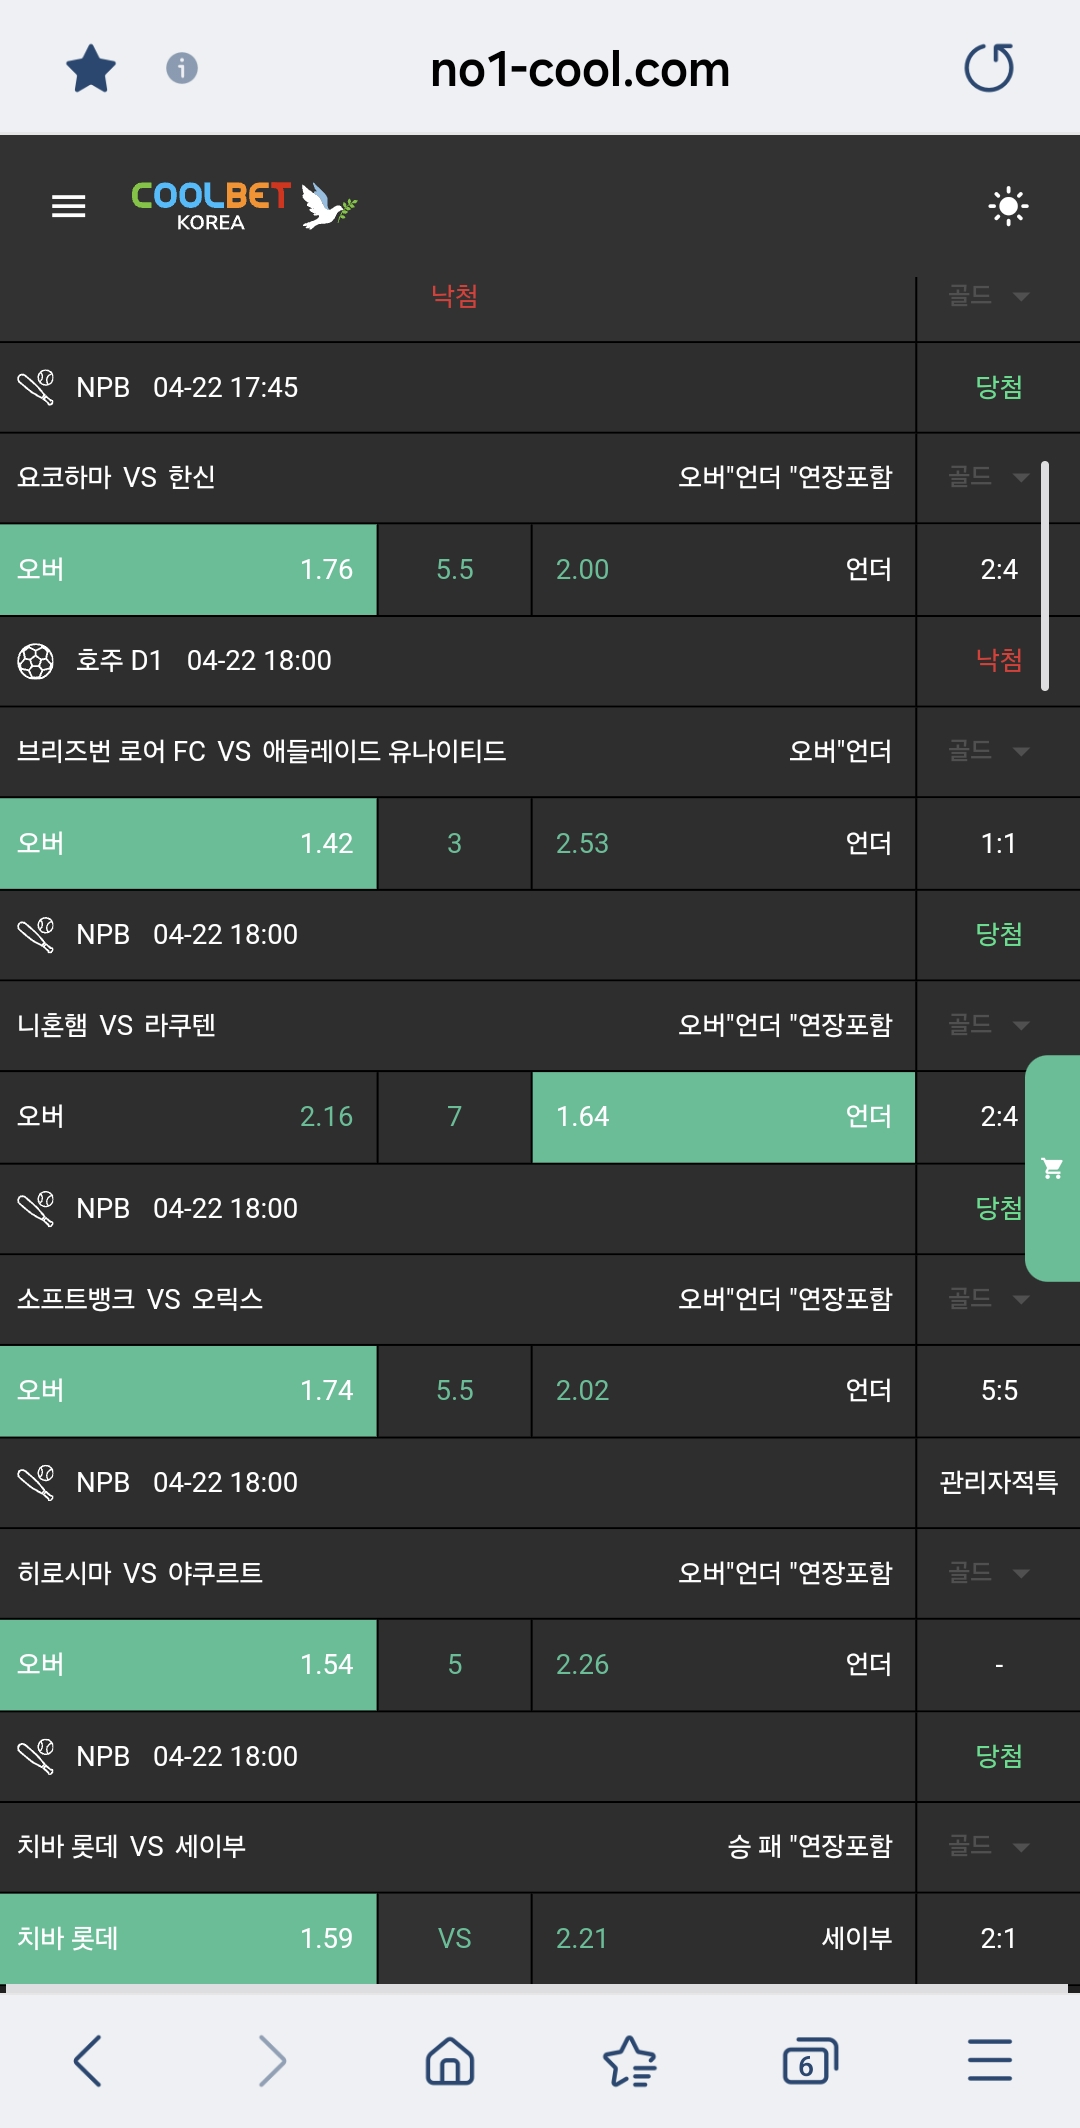Expand the 골드 dropdown for 히로시마 VS 야쿠르트
The width and height of the screenshot is (1080, 2128).
coord(988,1573)
